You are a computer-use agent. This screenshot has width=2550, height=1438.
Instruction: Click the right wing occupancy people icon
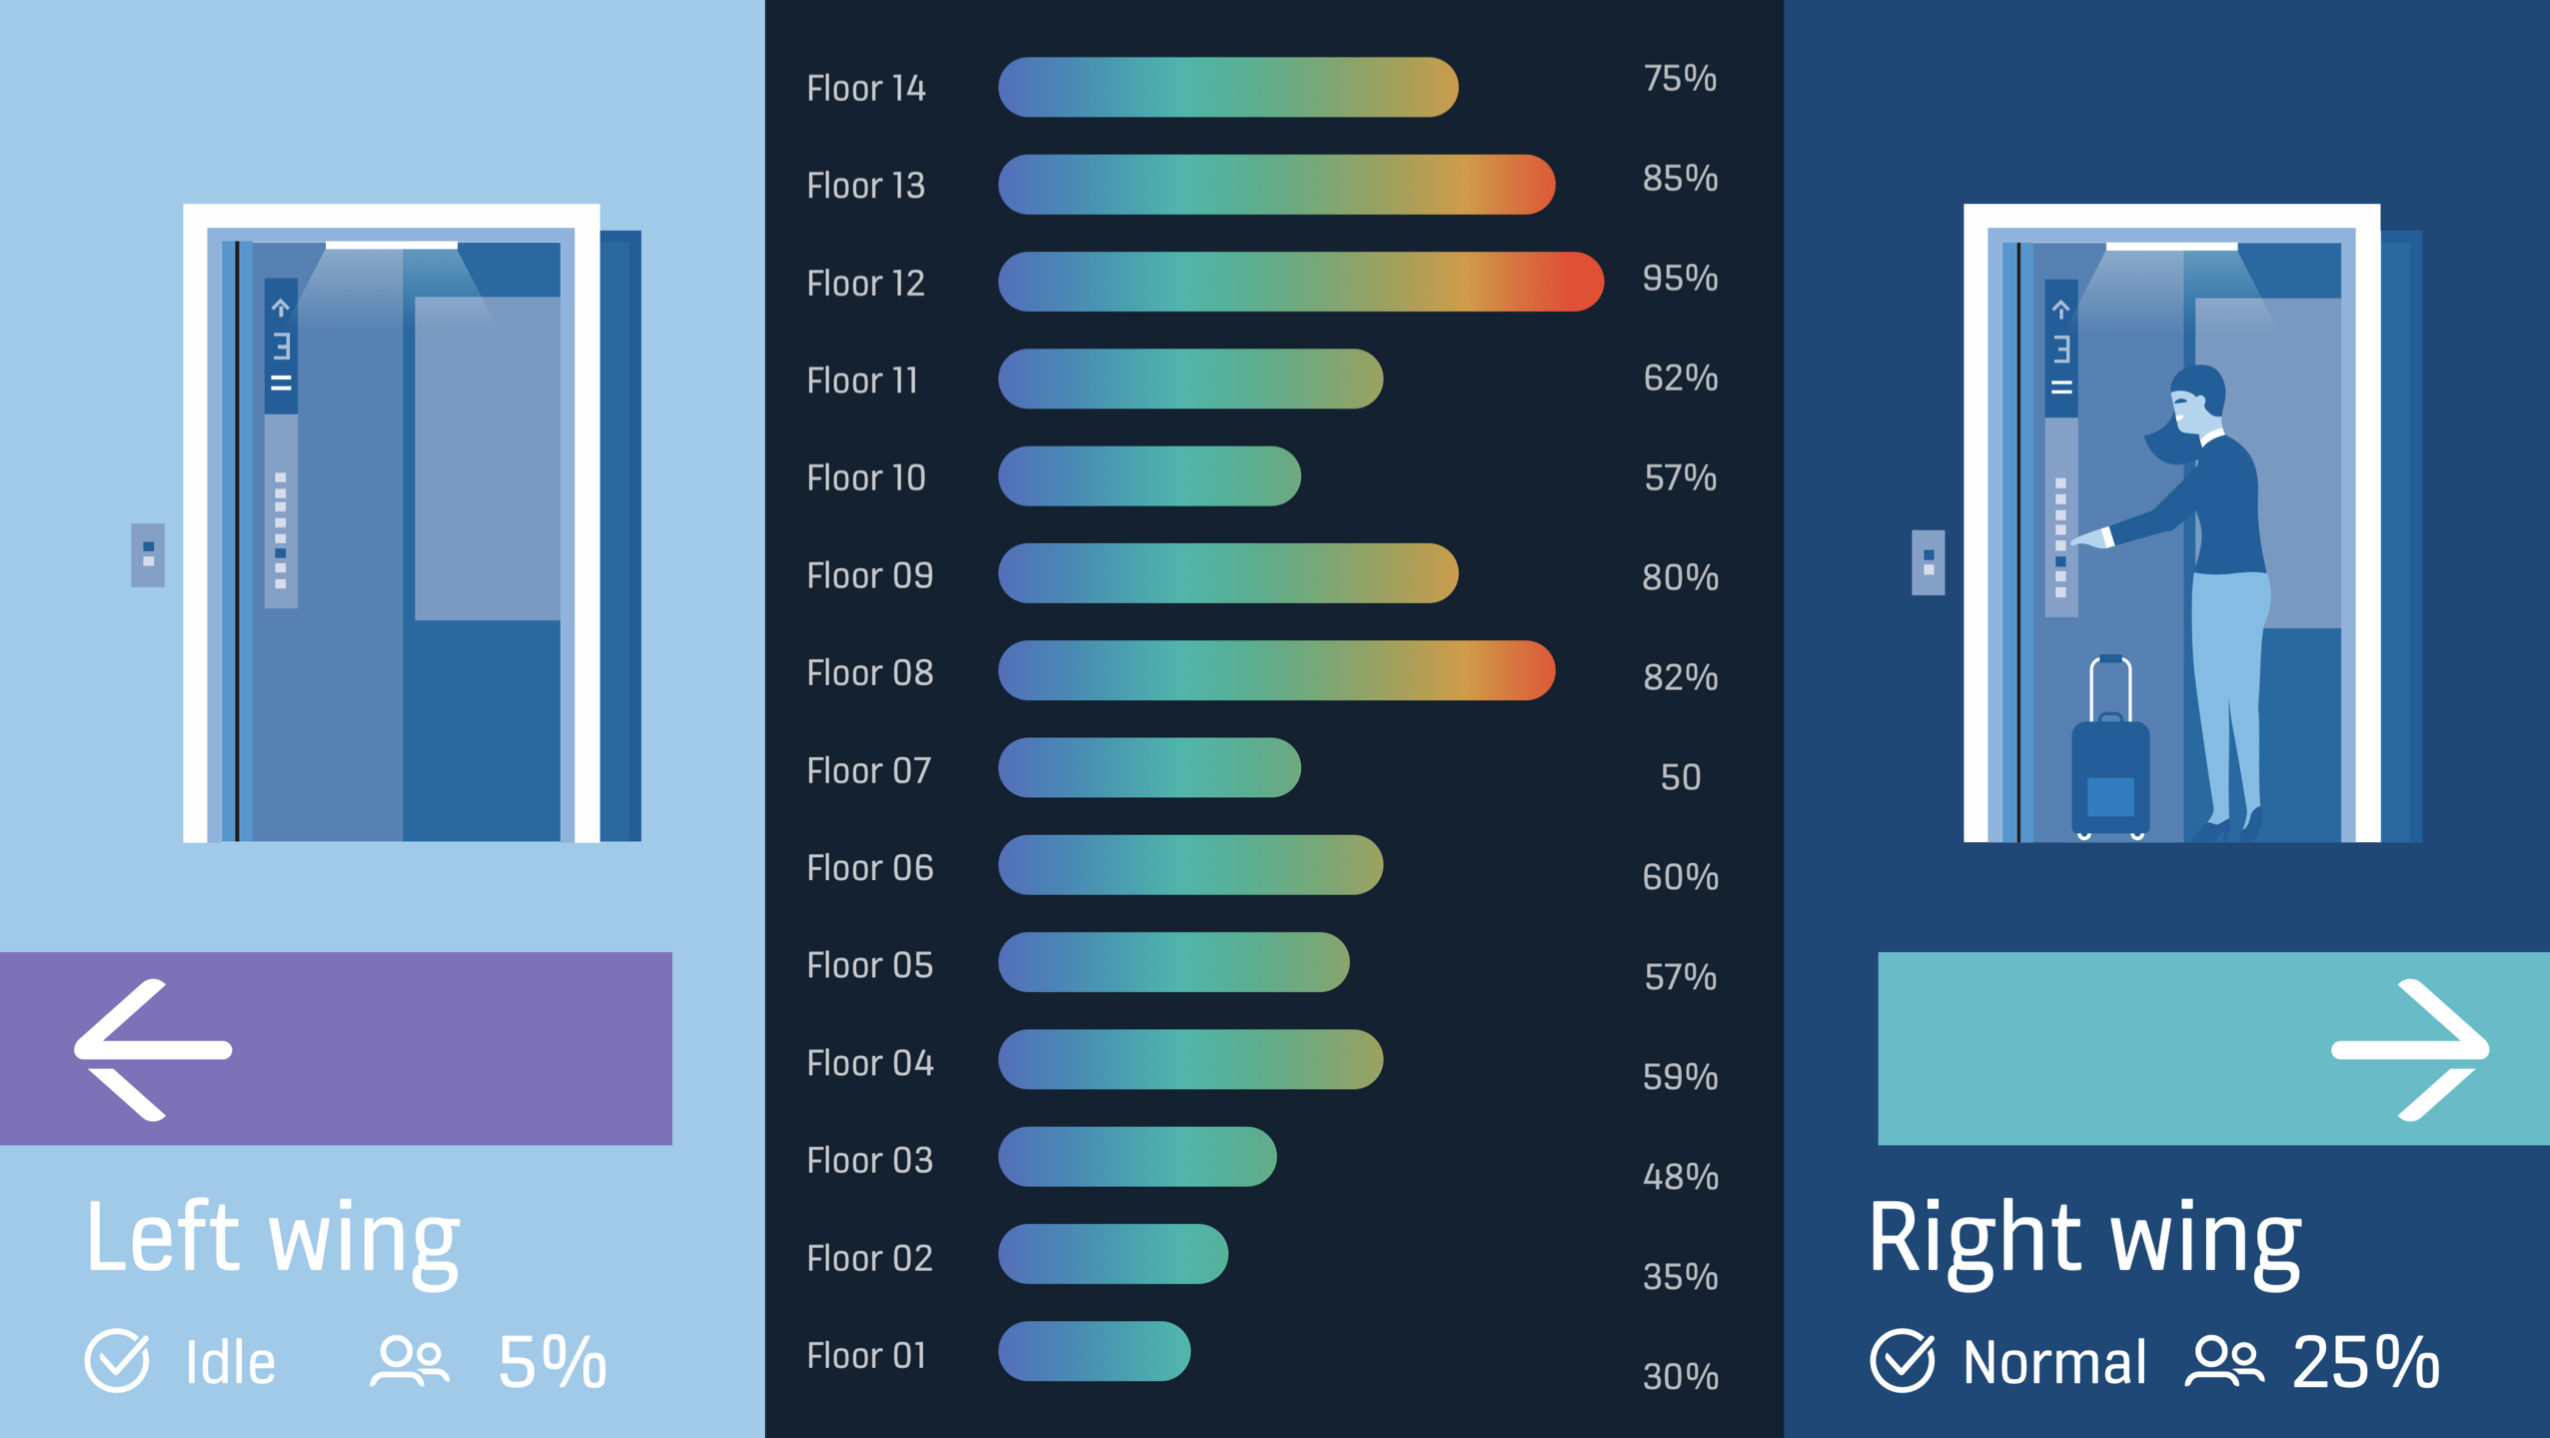pyautogui.click(x=2224, y=1361)
